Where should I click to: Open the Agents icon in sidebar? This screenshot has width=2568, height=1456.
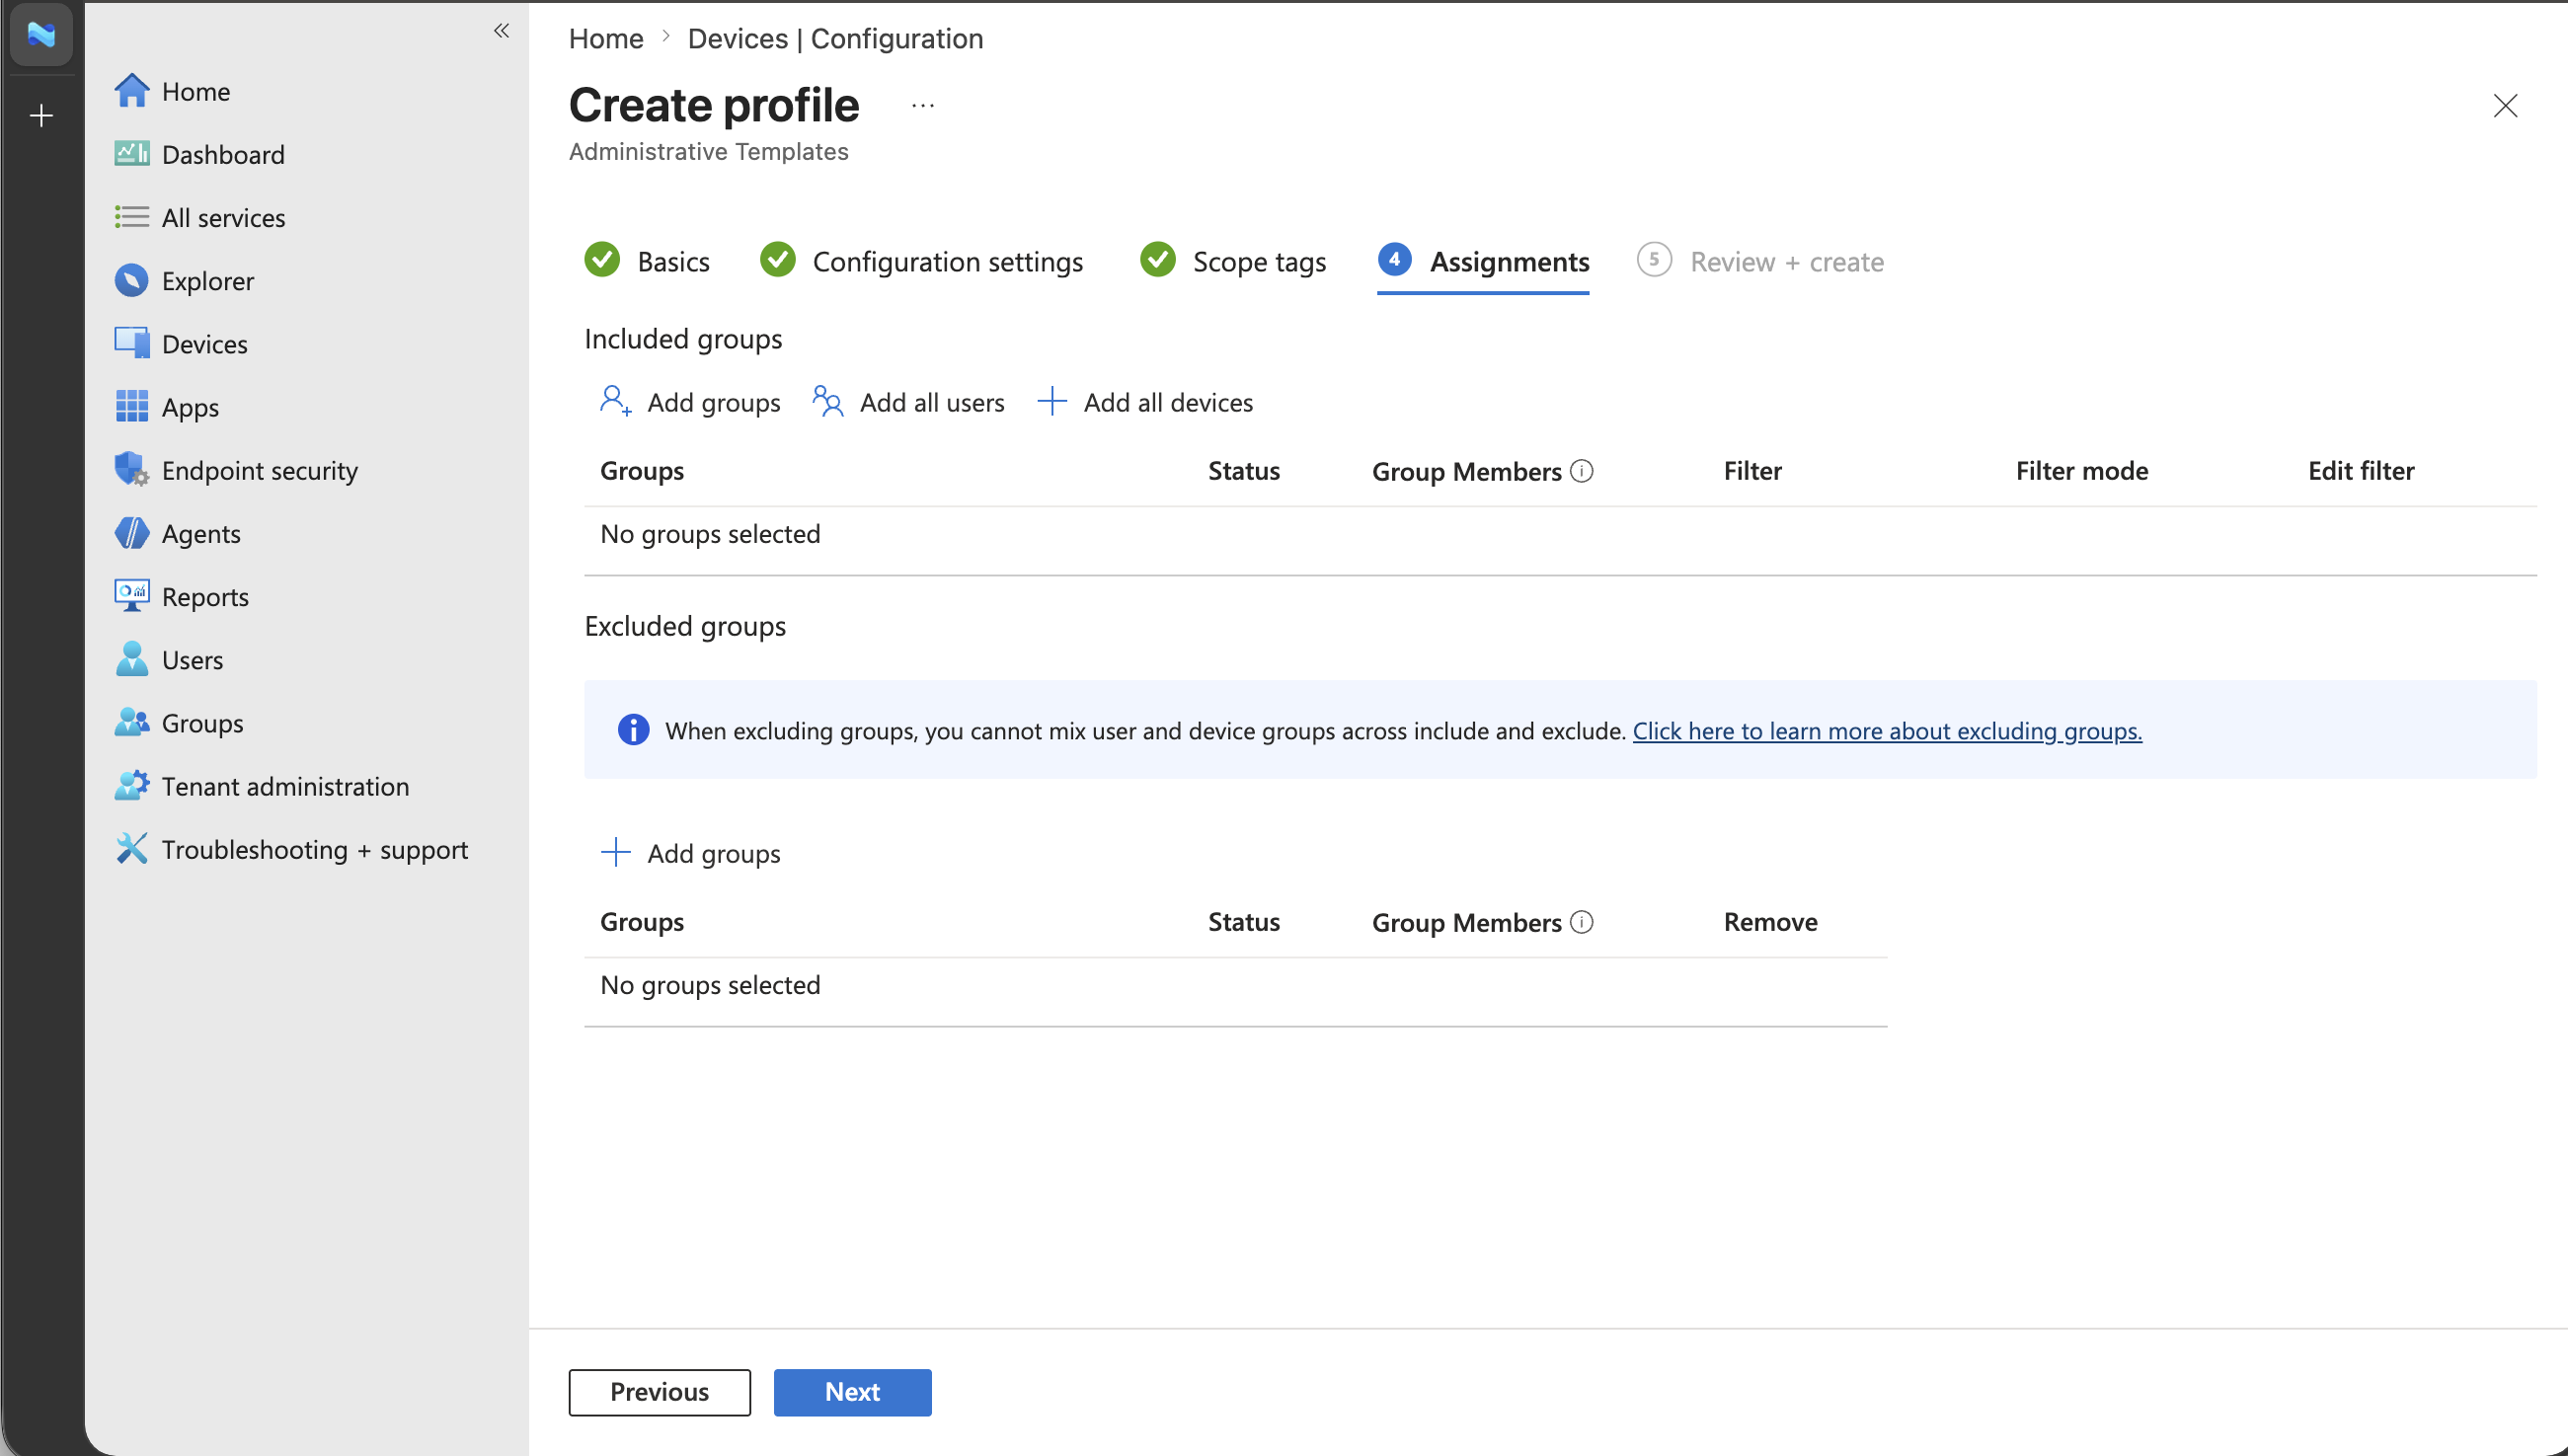tap(131, 533)
